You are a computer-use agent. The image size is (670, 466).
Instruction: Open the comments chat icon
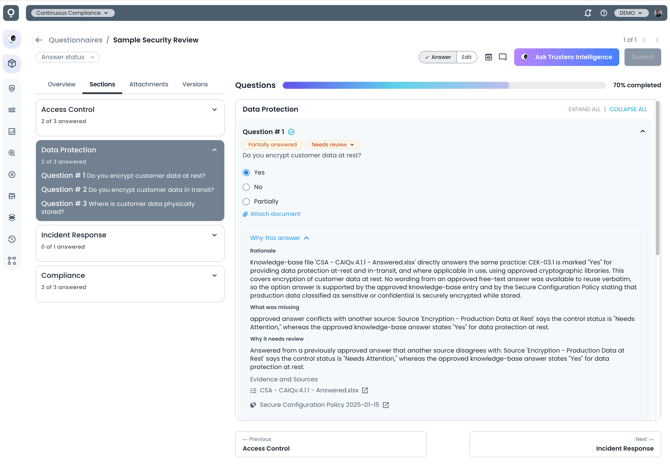503,57
